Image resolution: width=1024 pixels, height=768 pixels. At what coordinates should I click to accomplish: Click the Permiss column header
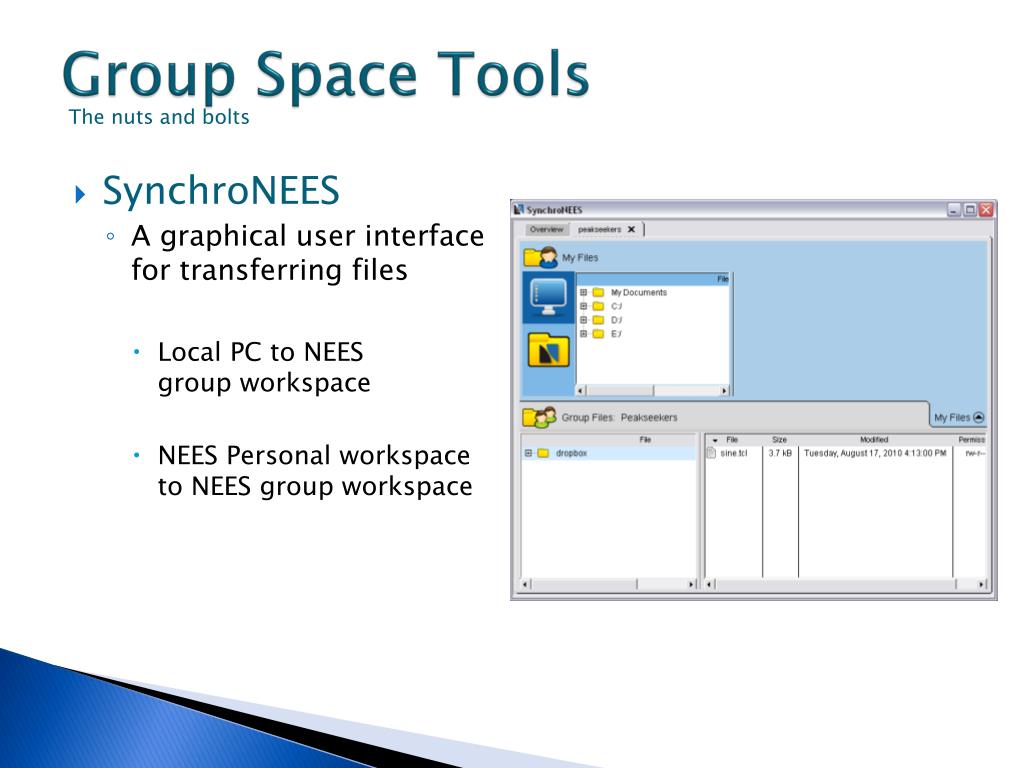pos(971,440)
